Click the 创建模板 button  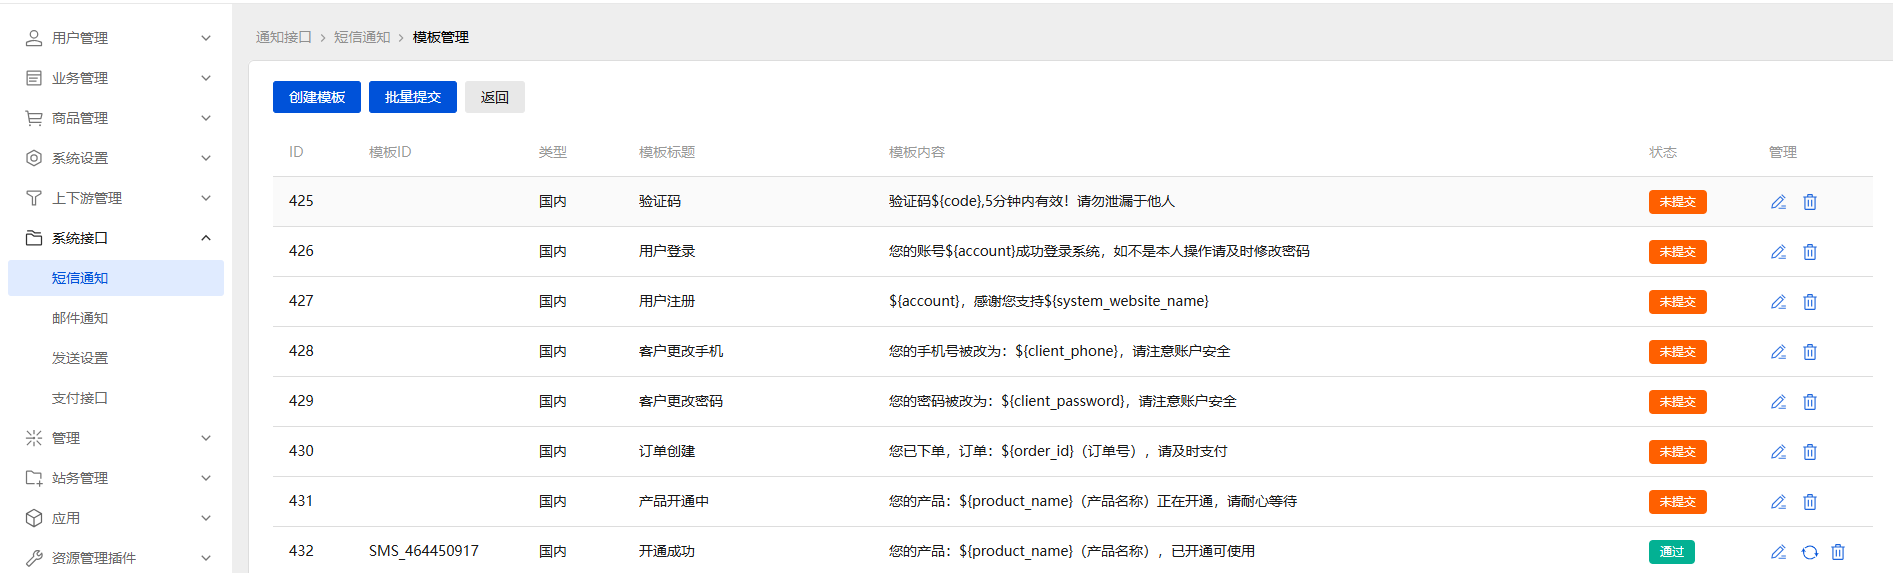[317, 97]
